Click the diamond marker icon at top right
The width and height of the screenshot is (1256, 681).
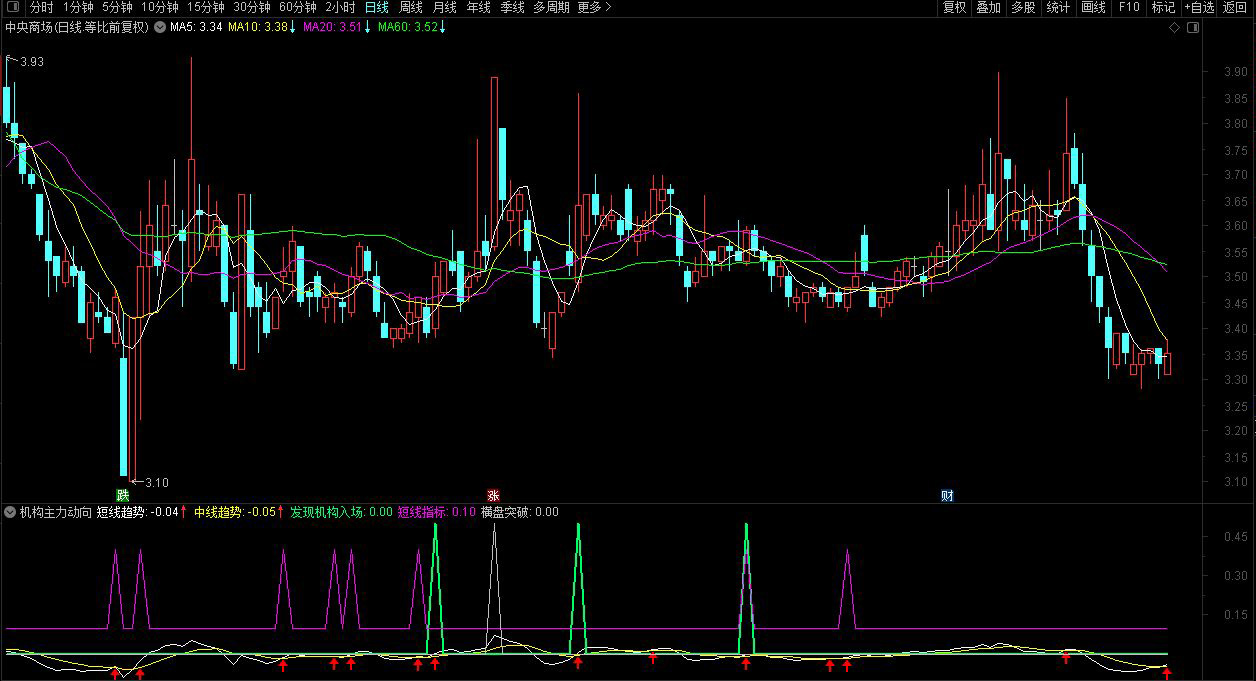click(1174, 28)
